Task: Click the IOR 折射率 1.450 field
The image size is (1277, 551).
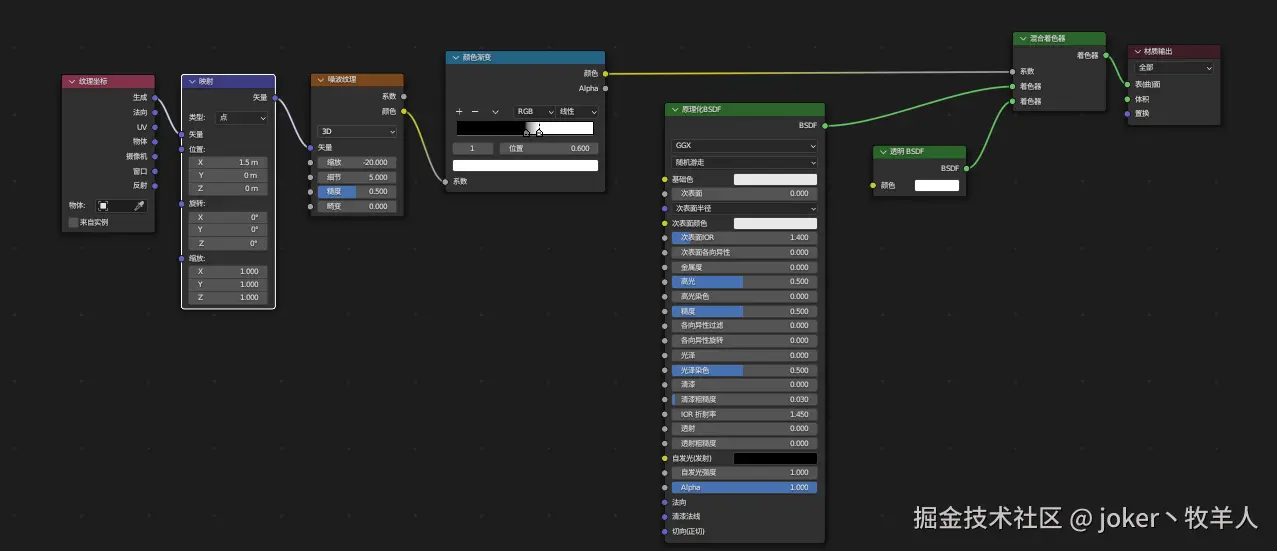Action: click(x=744, y=414)
